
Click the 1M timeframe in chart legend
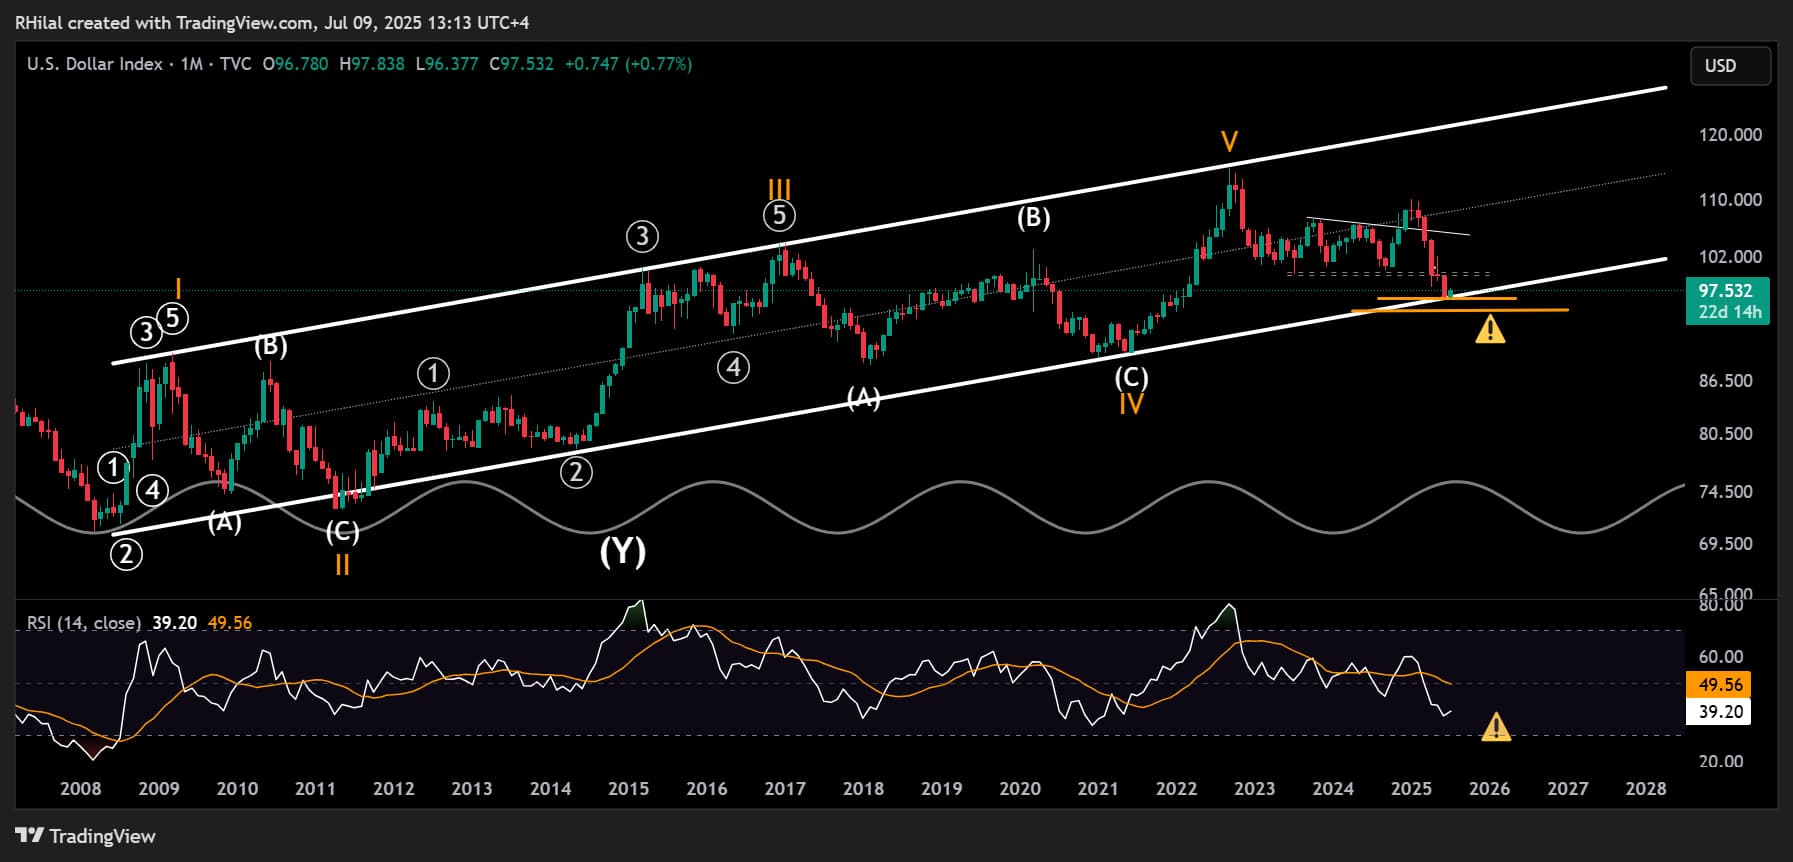click(191, 64)
